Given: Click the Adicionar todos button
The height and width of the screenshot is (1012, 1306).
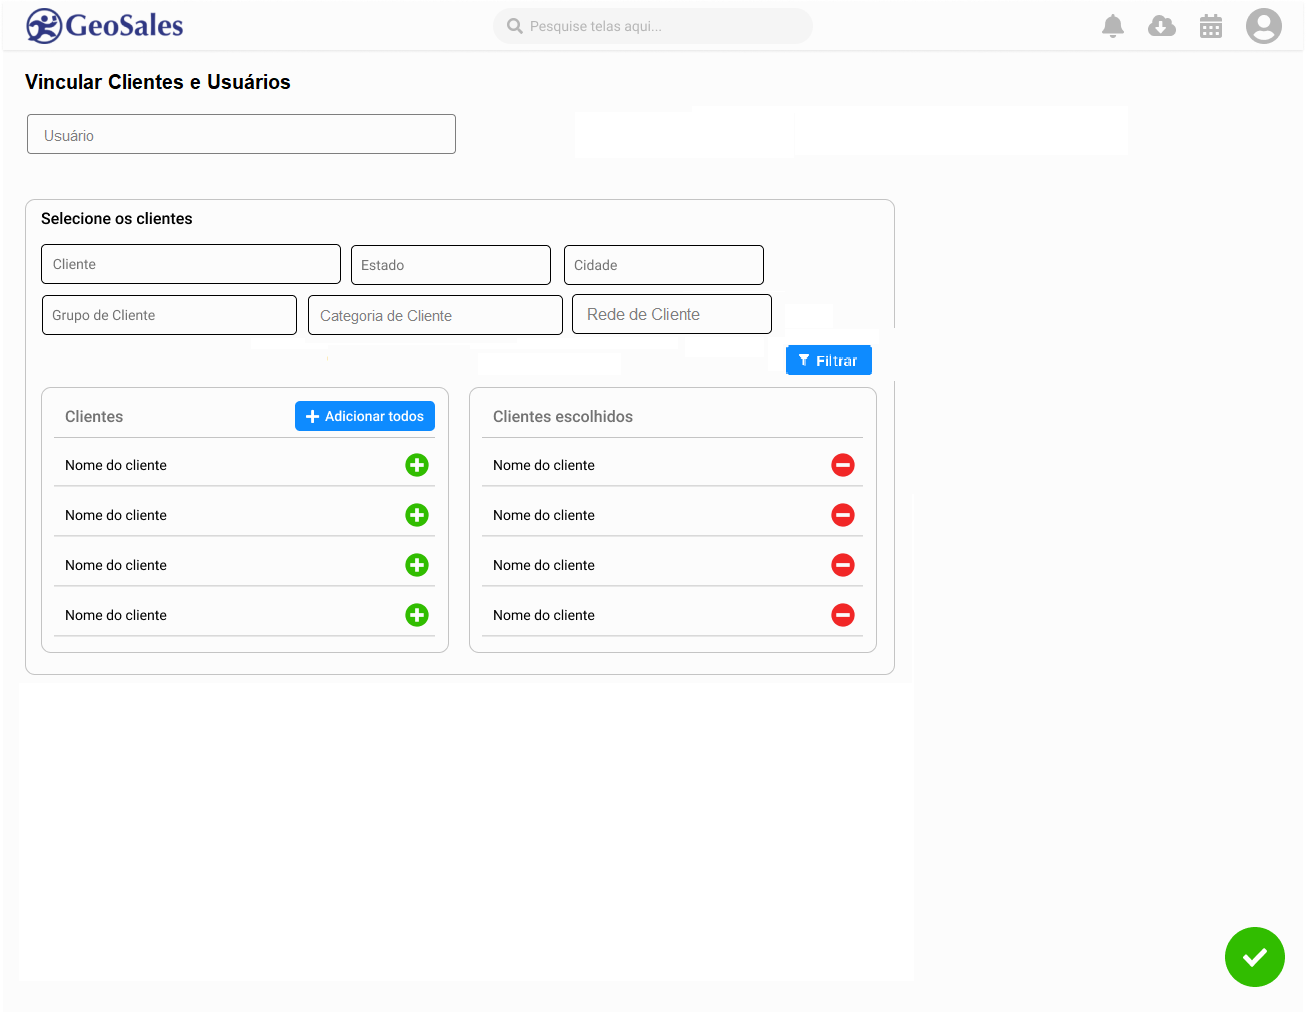Looking at the screenshot, I should [x=365, y=416].
